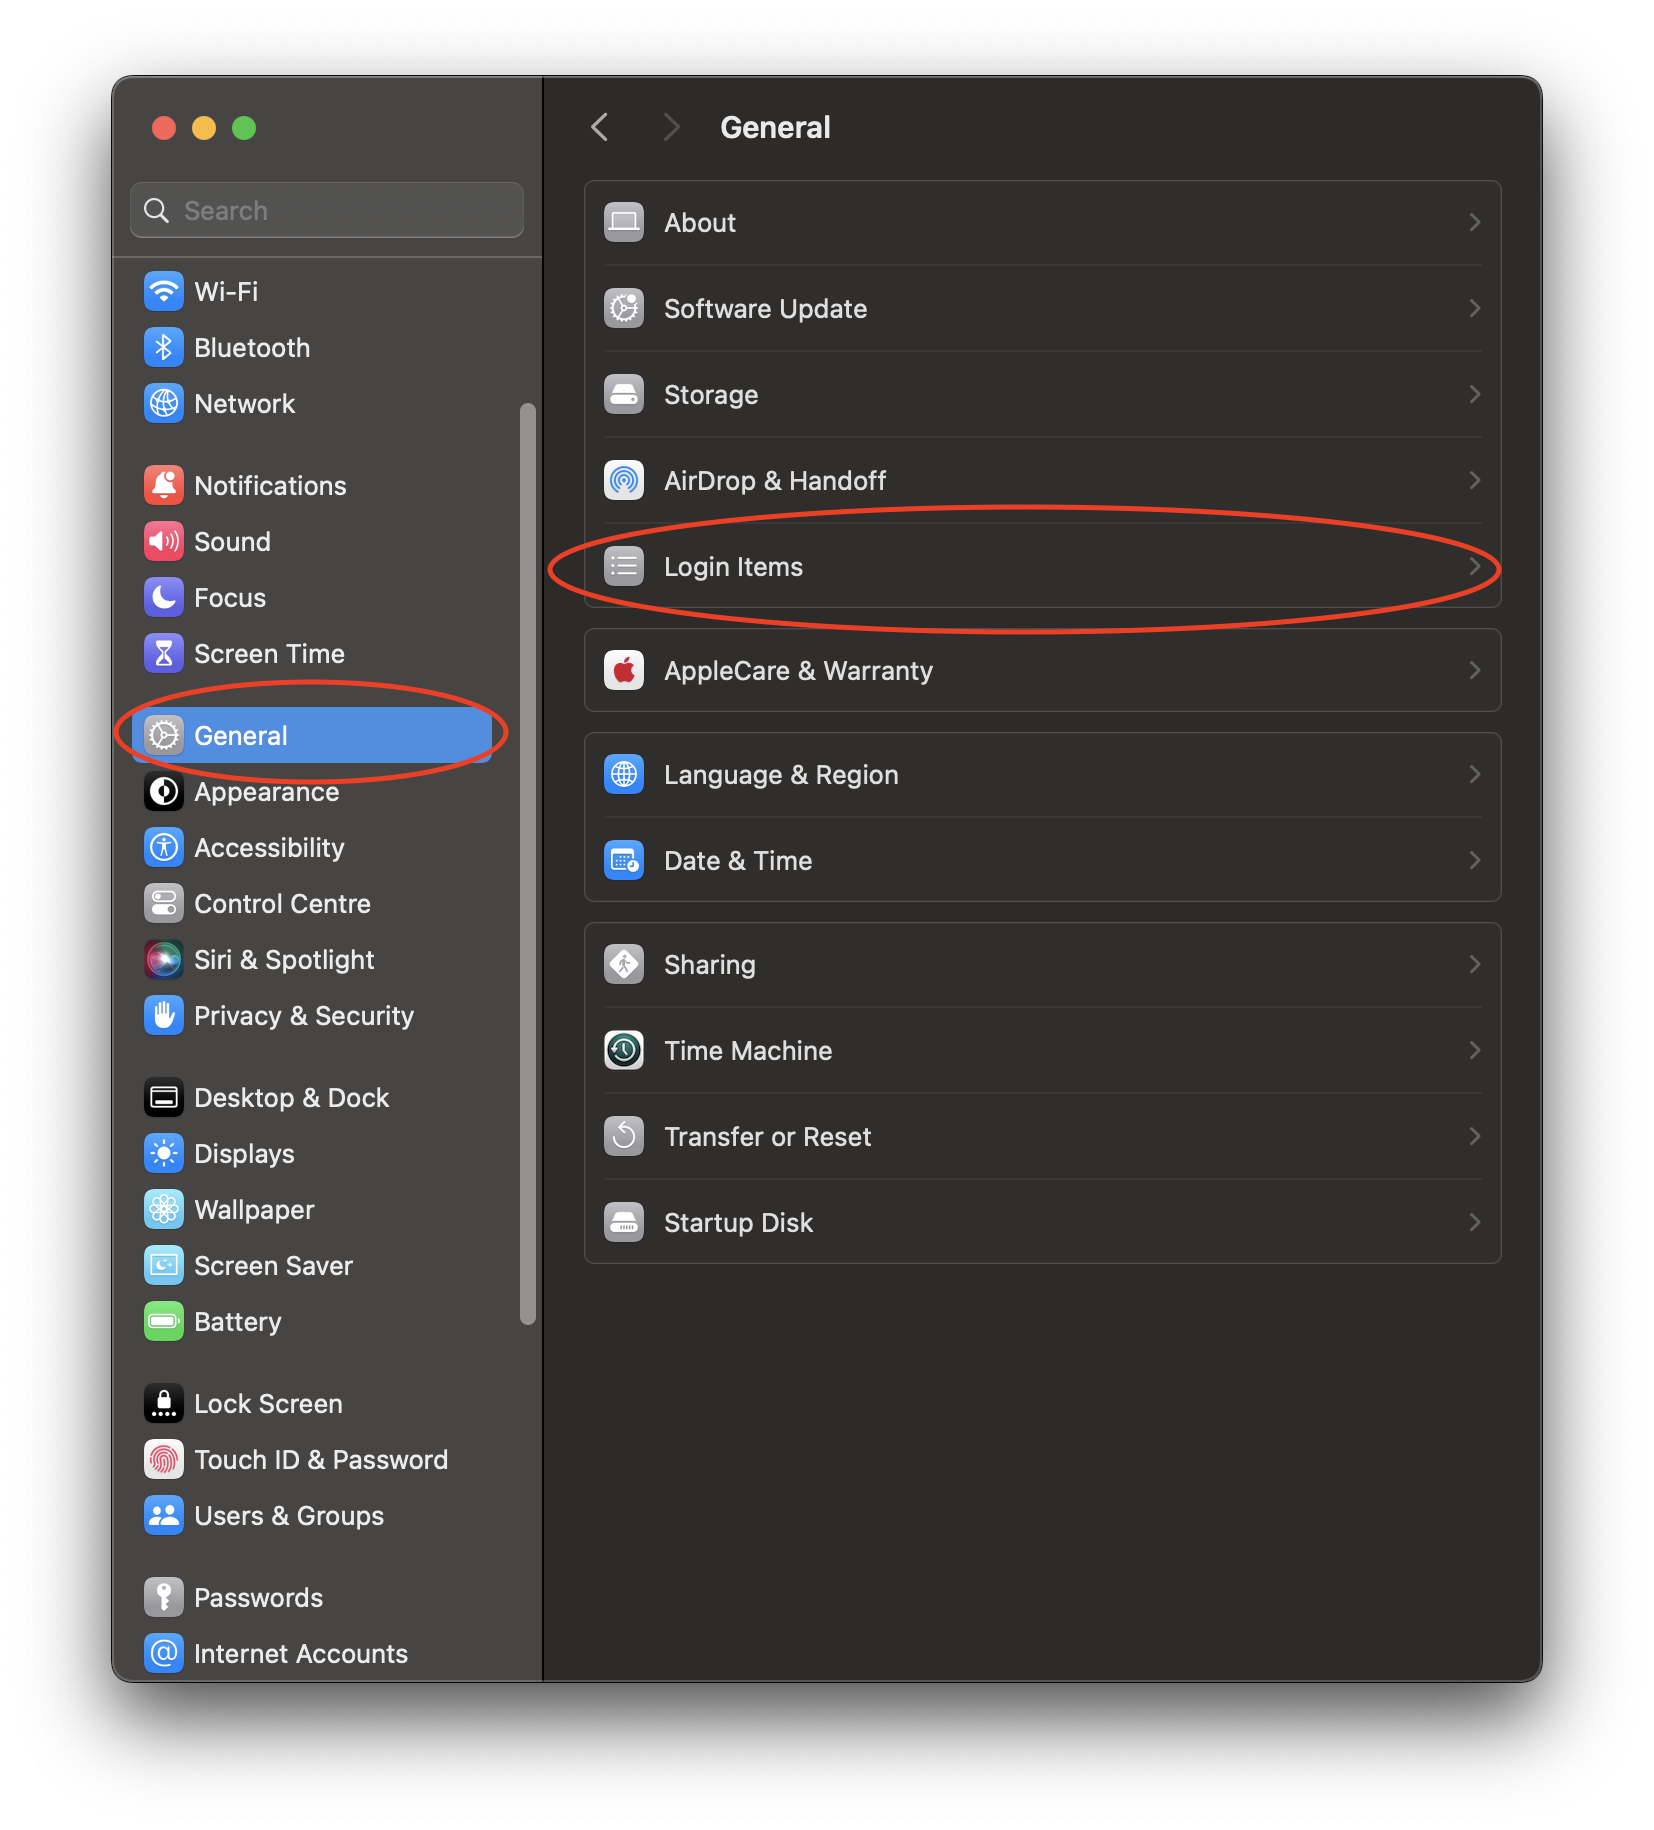This screenshot has height=1830, width=1654.
Task: Click the Passwords key icon
Action: (164, 1597)
